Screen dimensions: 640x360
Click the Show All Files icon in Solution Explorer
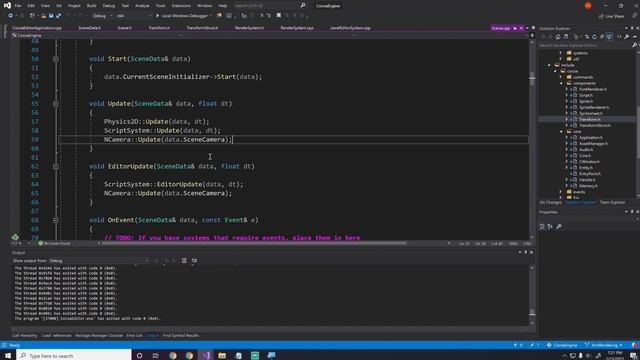coord(609,37)
